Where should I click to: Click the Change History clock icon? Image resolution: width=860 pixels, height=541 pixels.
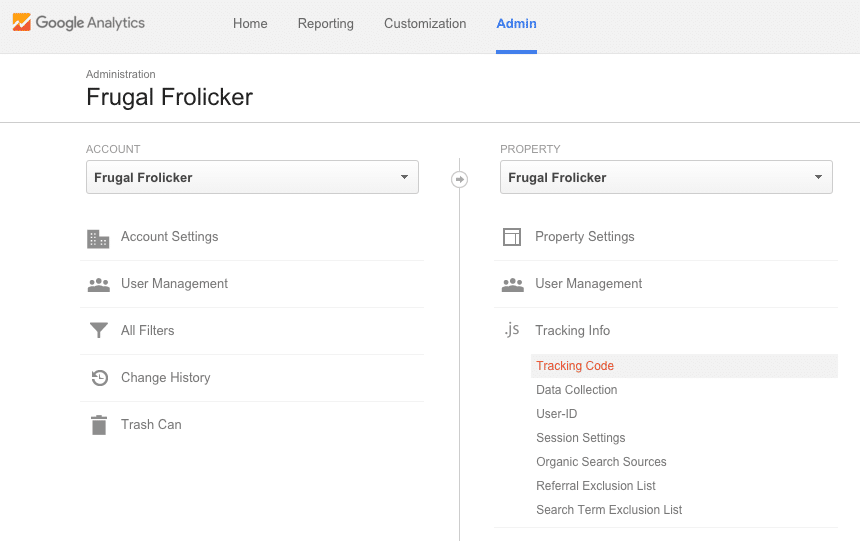pyautogui.click(x=99, y=377)
